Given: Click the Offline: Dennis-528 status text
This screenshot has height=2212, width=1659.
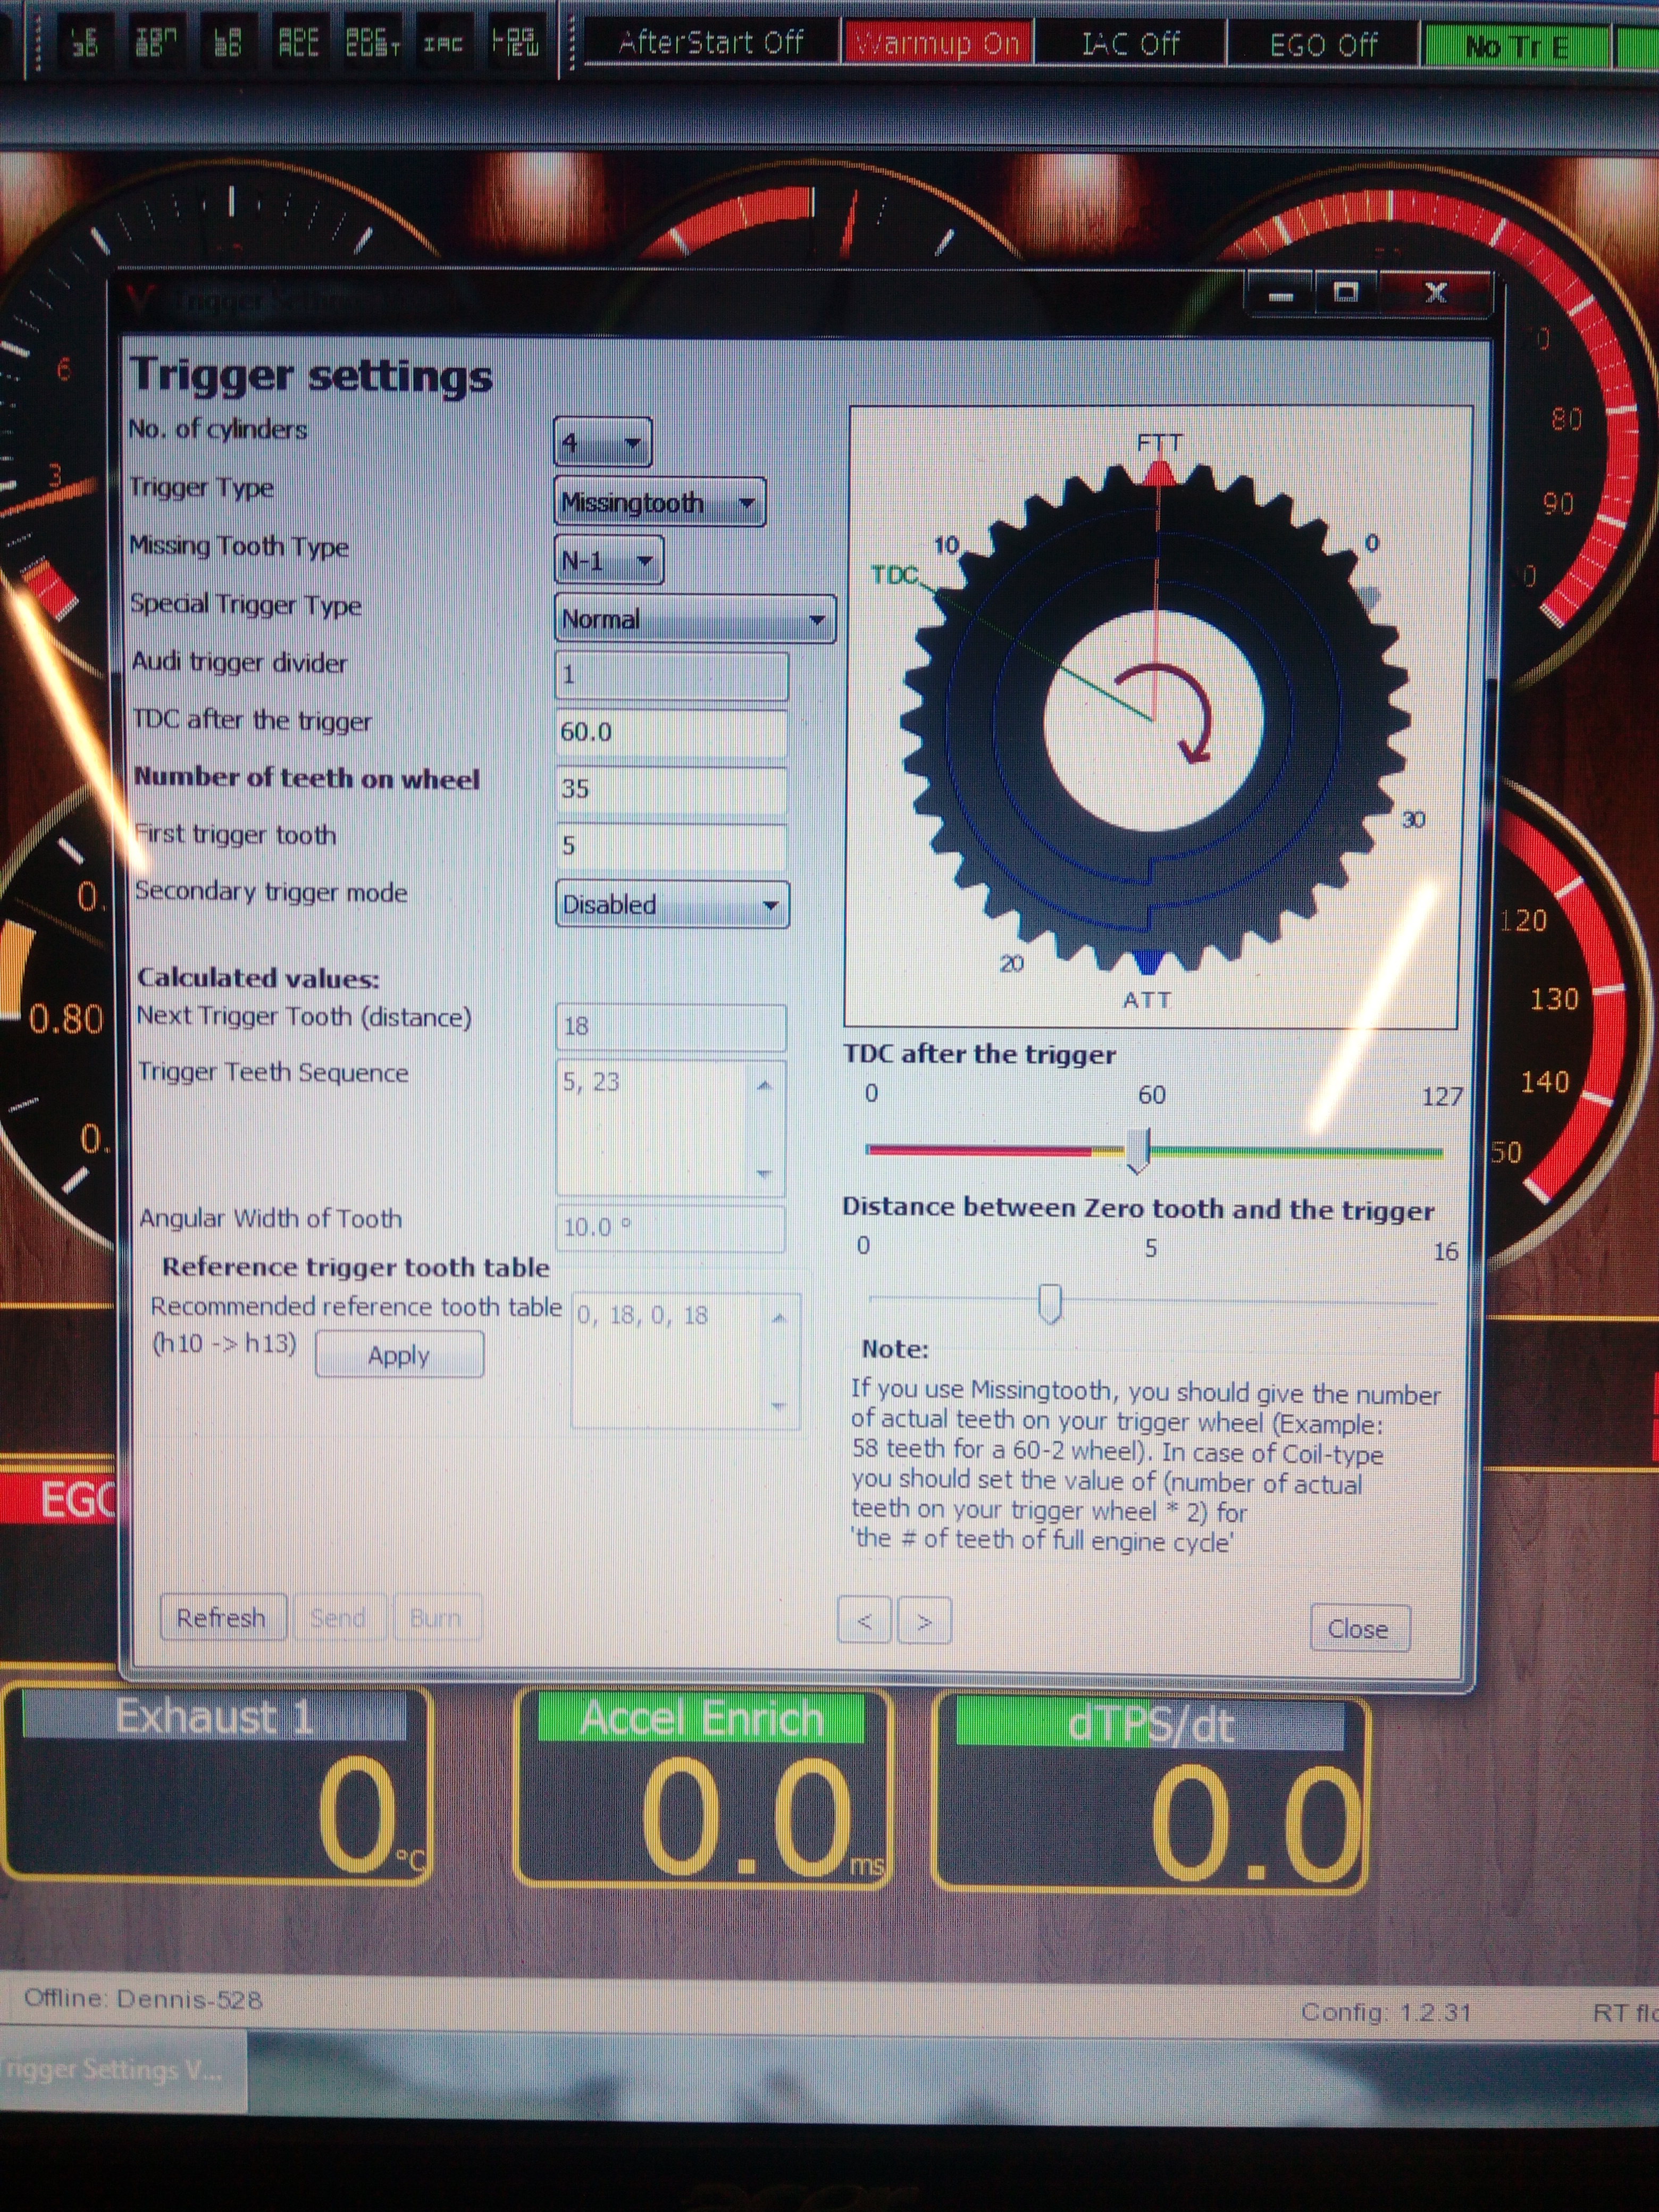Looking at the screenshot, I should pos(143,2000).
